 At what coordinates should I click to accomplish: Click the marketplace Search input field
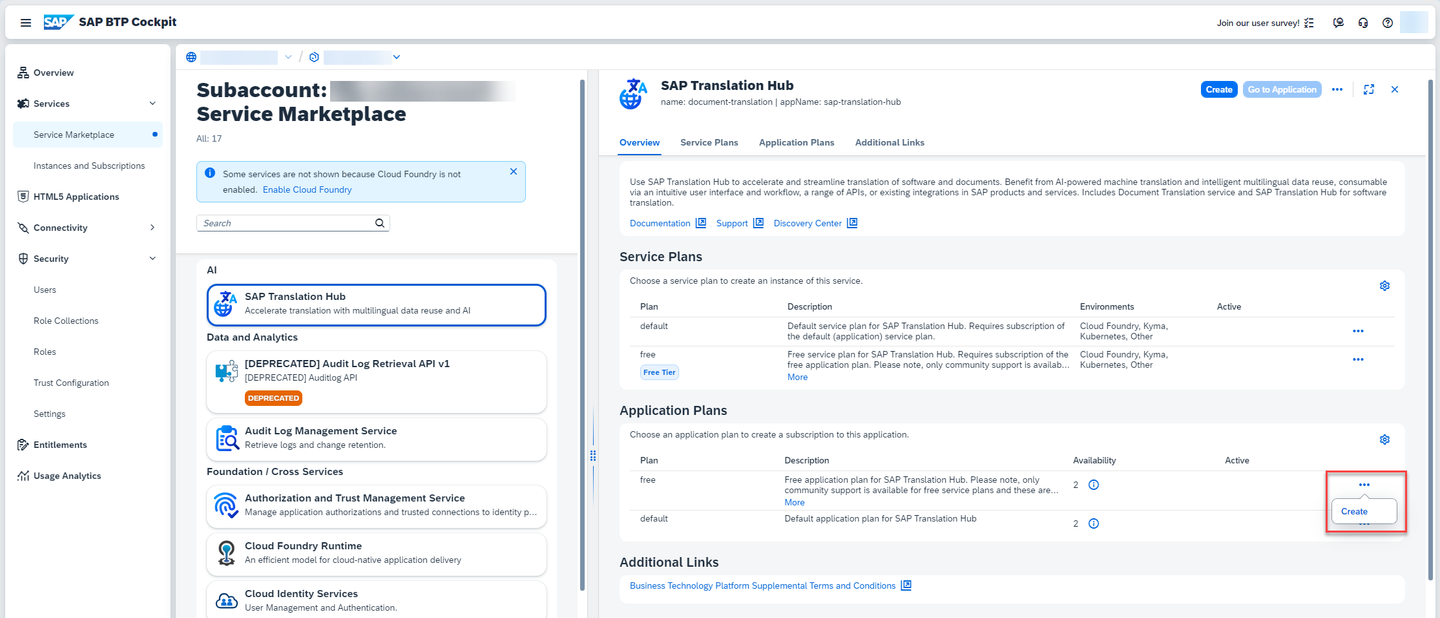tap(293, 223)
